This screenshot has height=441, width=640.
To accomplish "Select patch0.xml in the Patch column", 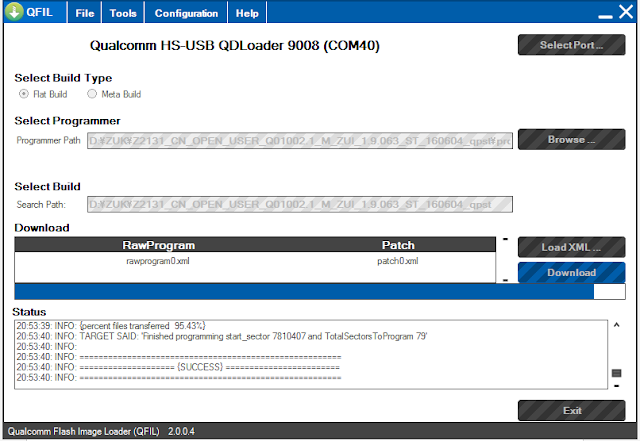I will click(x=398, y=261).
